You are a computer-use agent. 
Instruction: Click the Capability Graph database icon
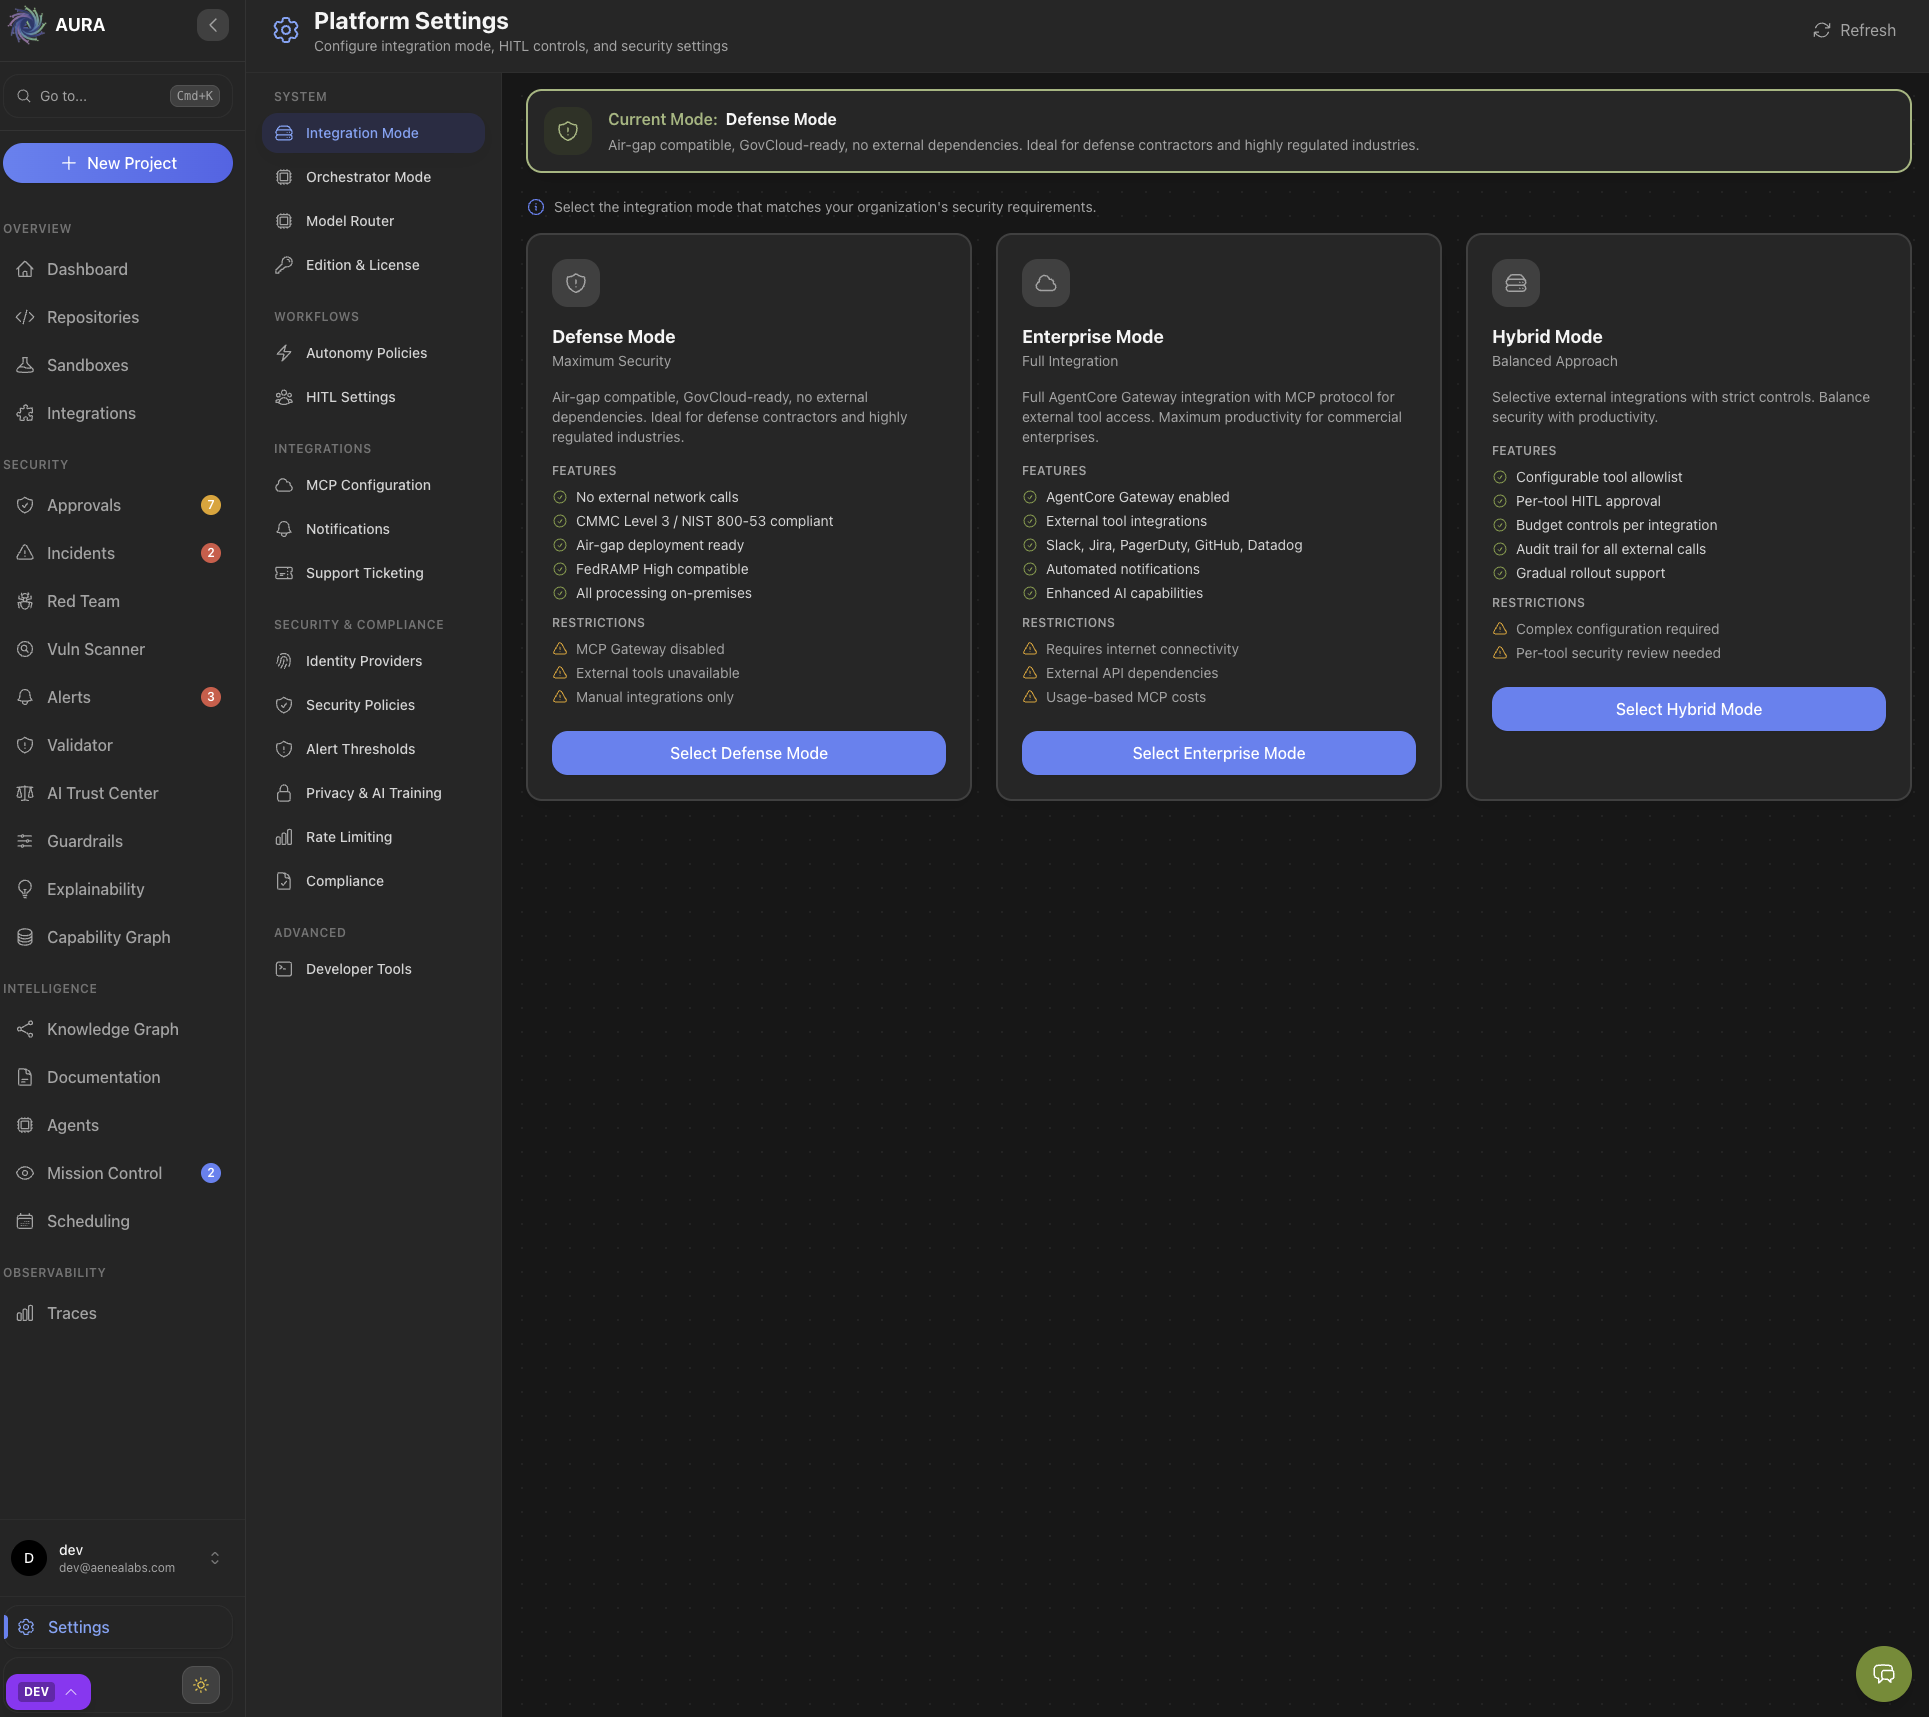click(25, 937)
